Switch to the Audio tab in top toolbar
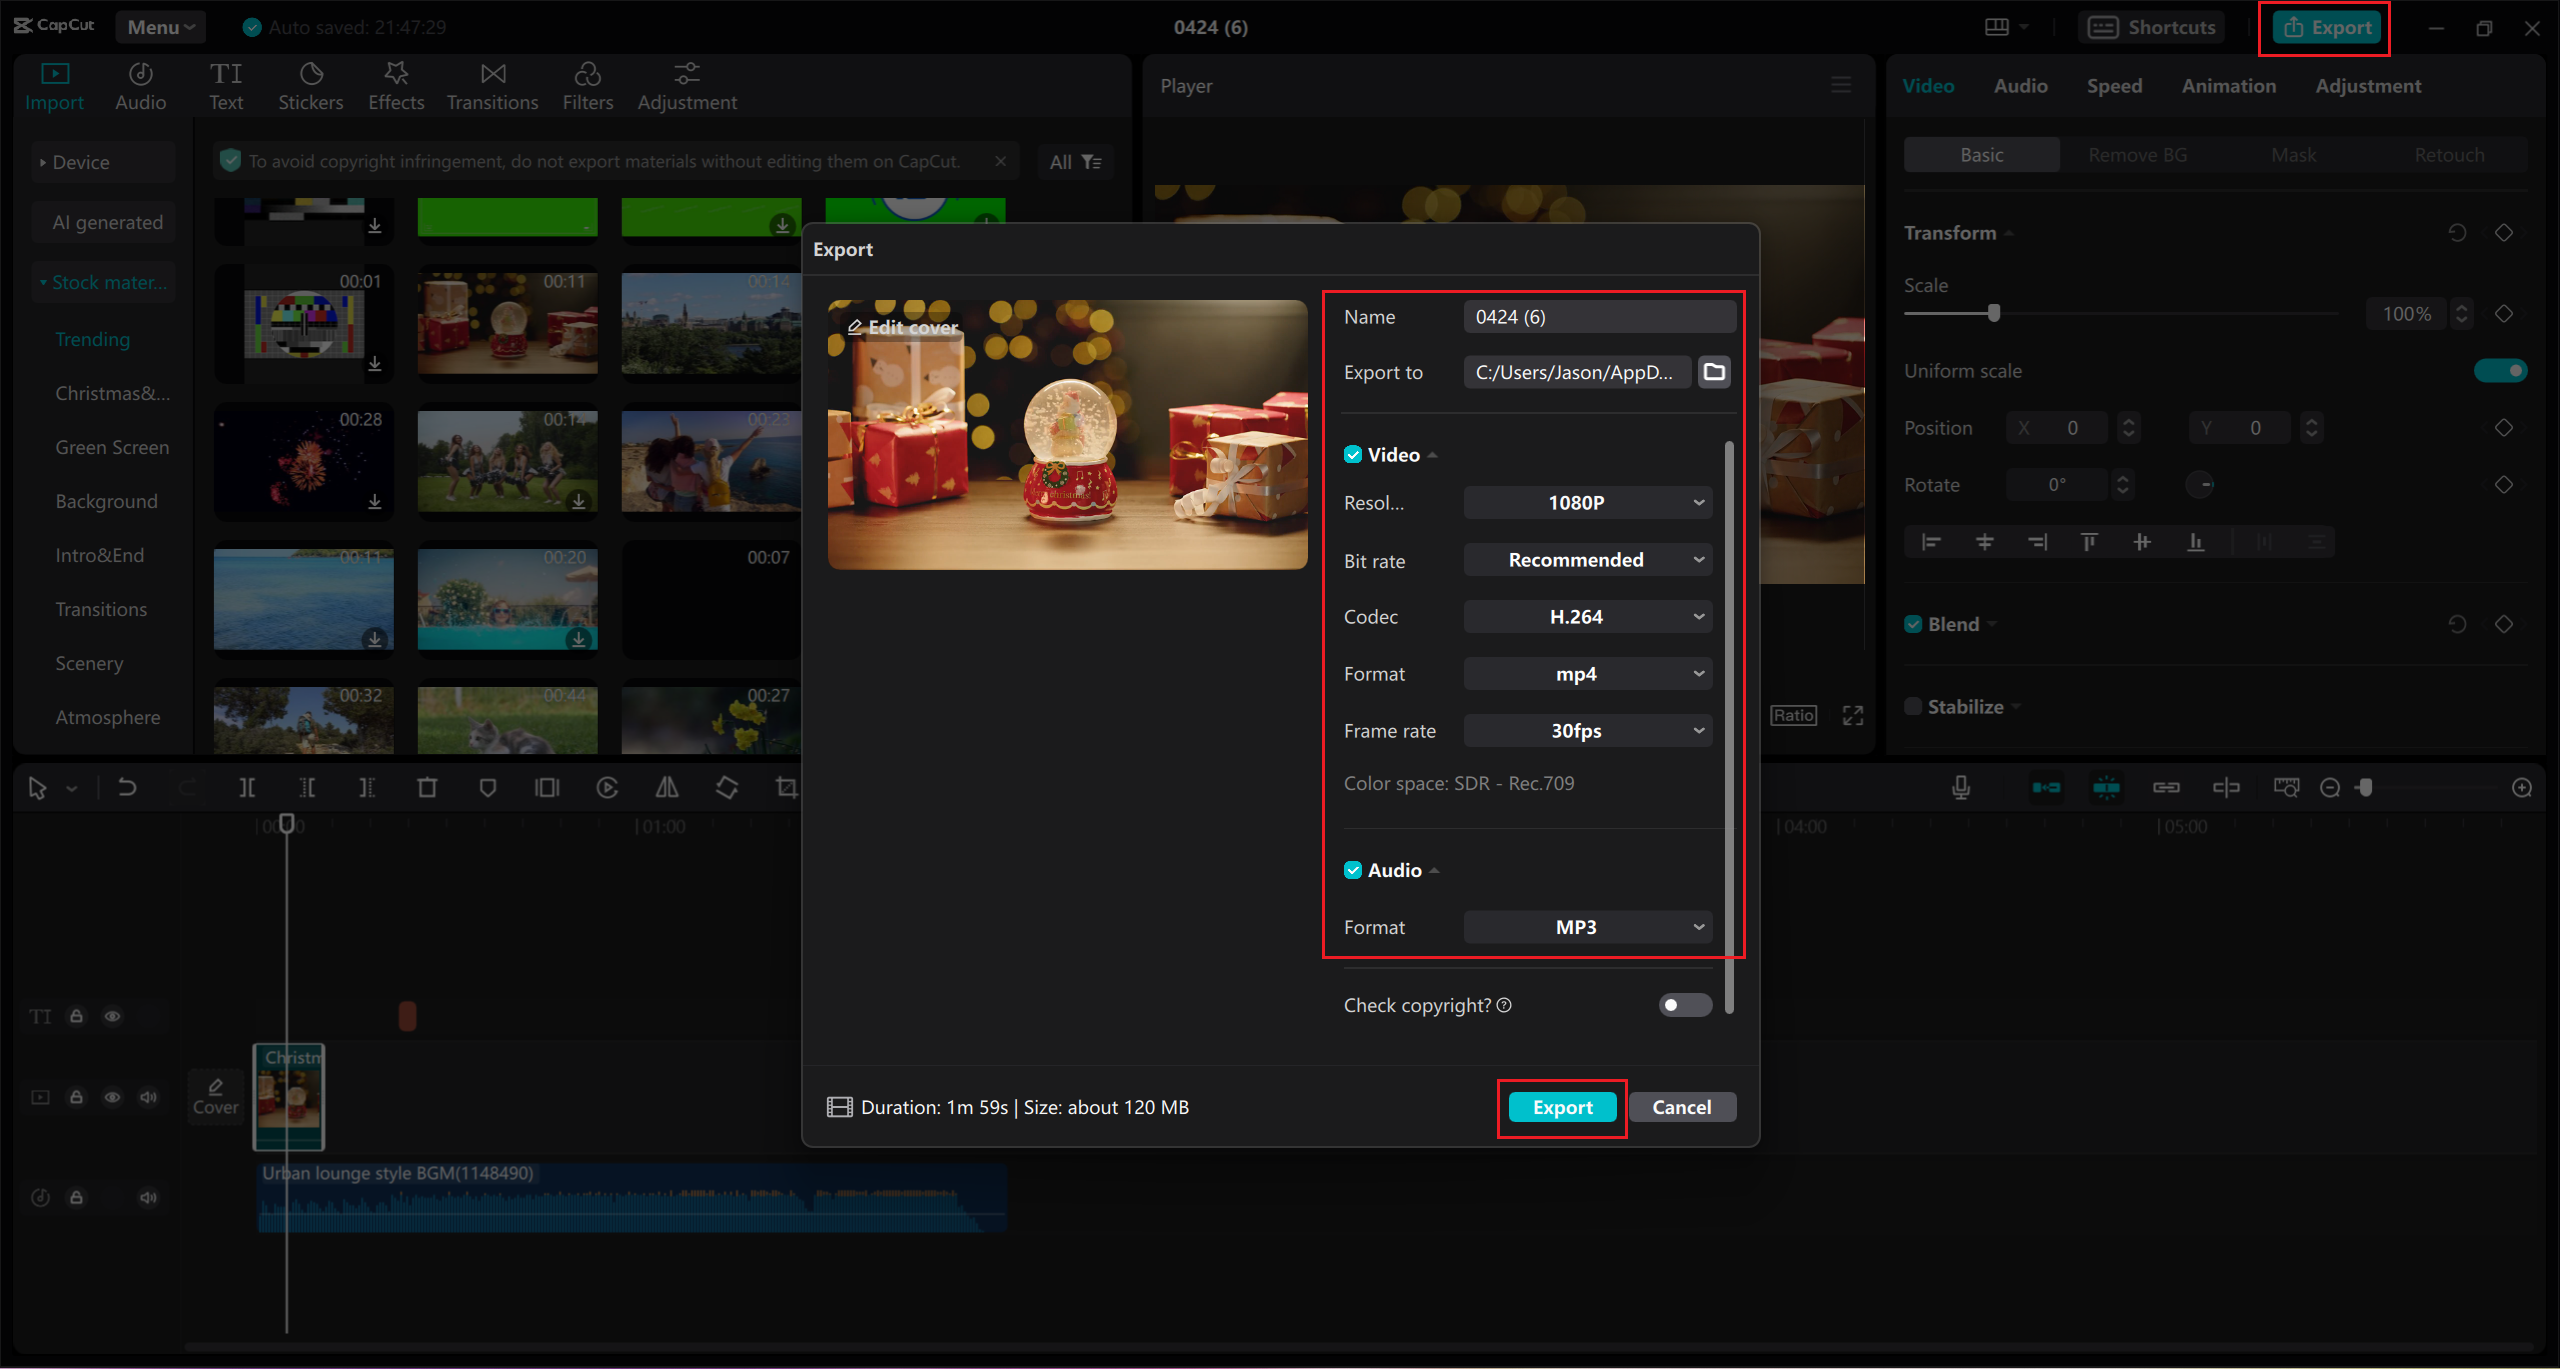The width and height of the screenshot is (2560, 1369). tap(140, 86)
